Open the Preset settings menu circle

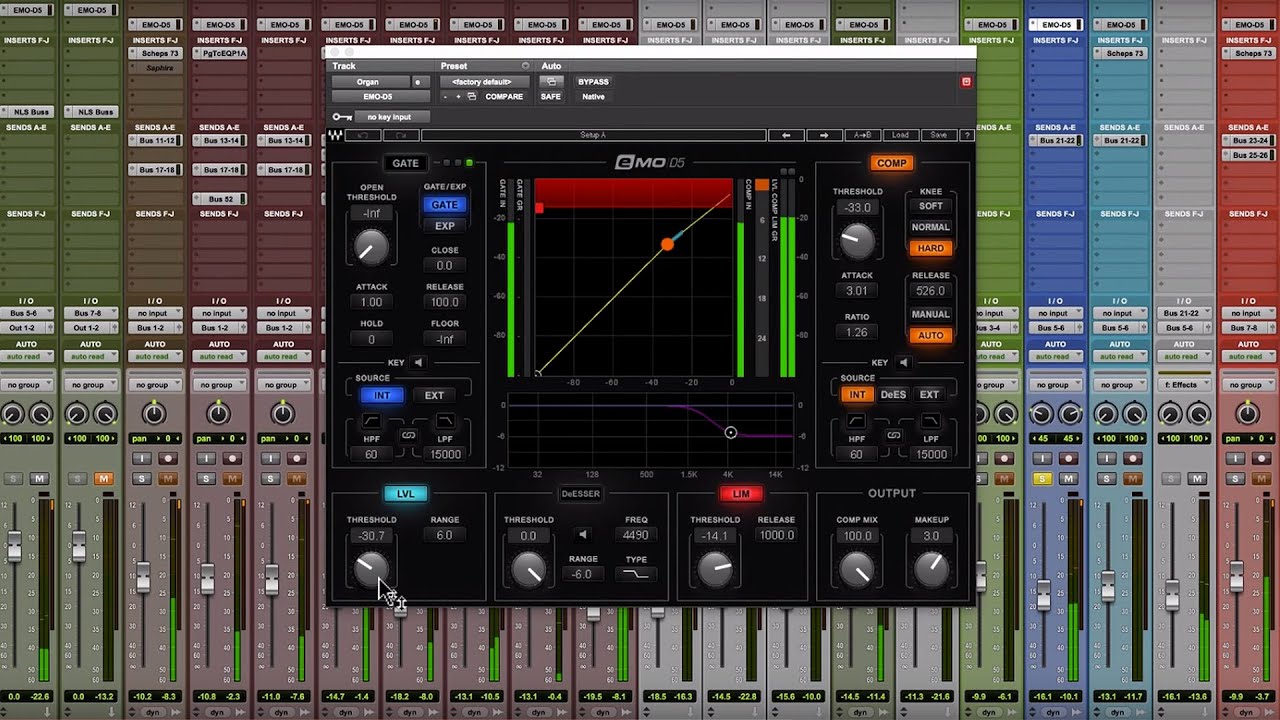click(525, 66)
